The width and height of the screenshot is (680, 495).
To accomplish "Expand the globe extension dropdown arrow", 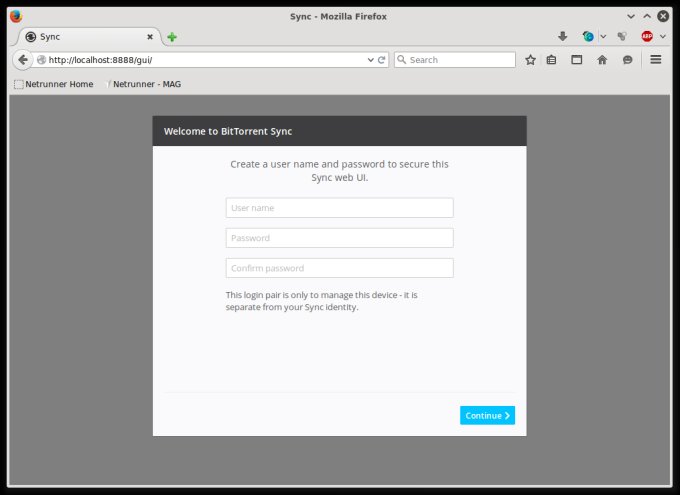I will pyautogui.click(x=603, y=36).
